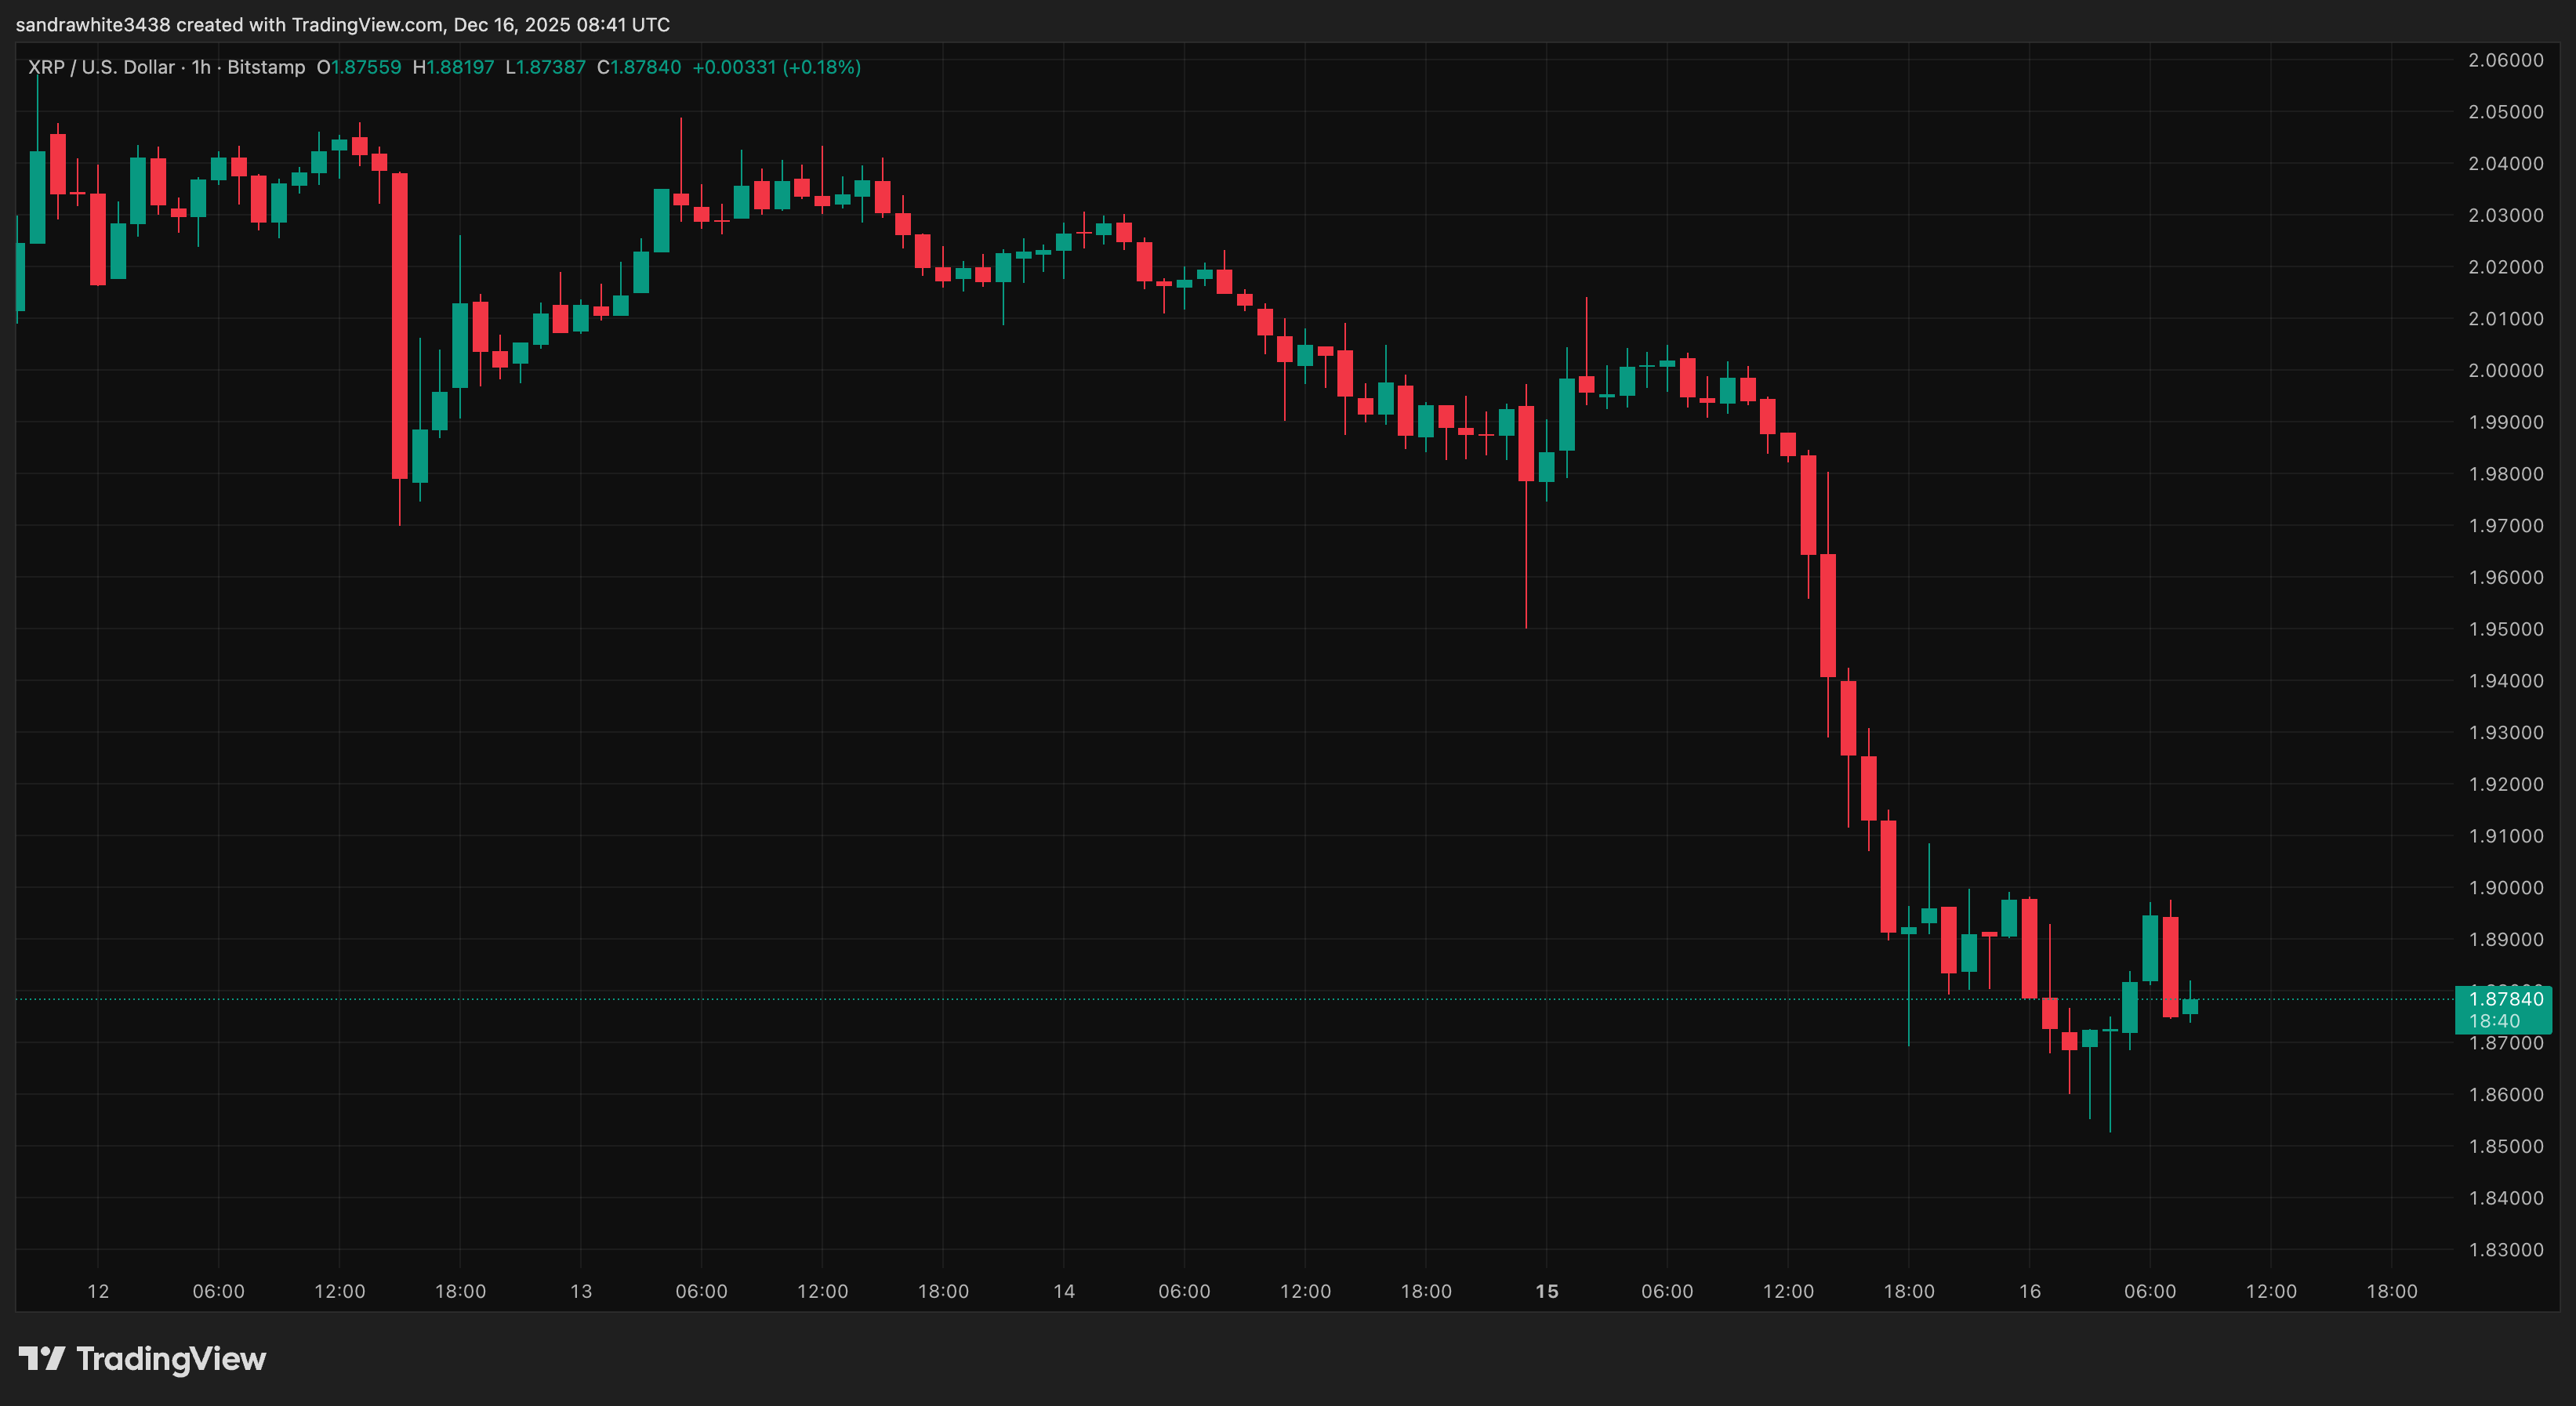
Task: Click the low value L1.87387
Action: click(x=545, y=67)
